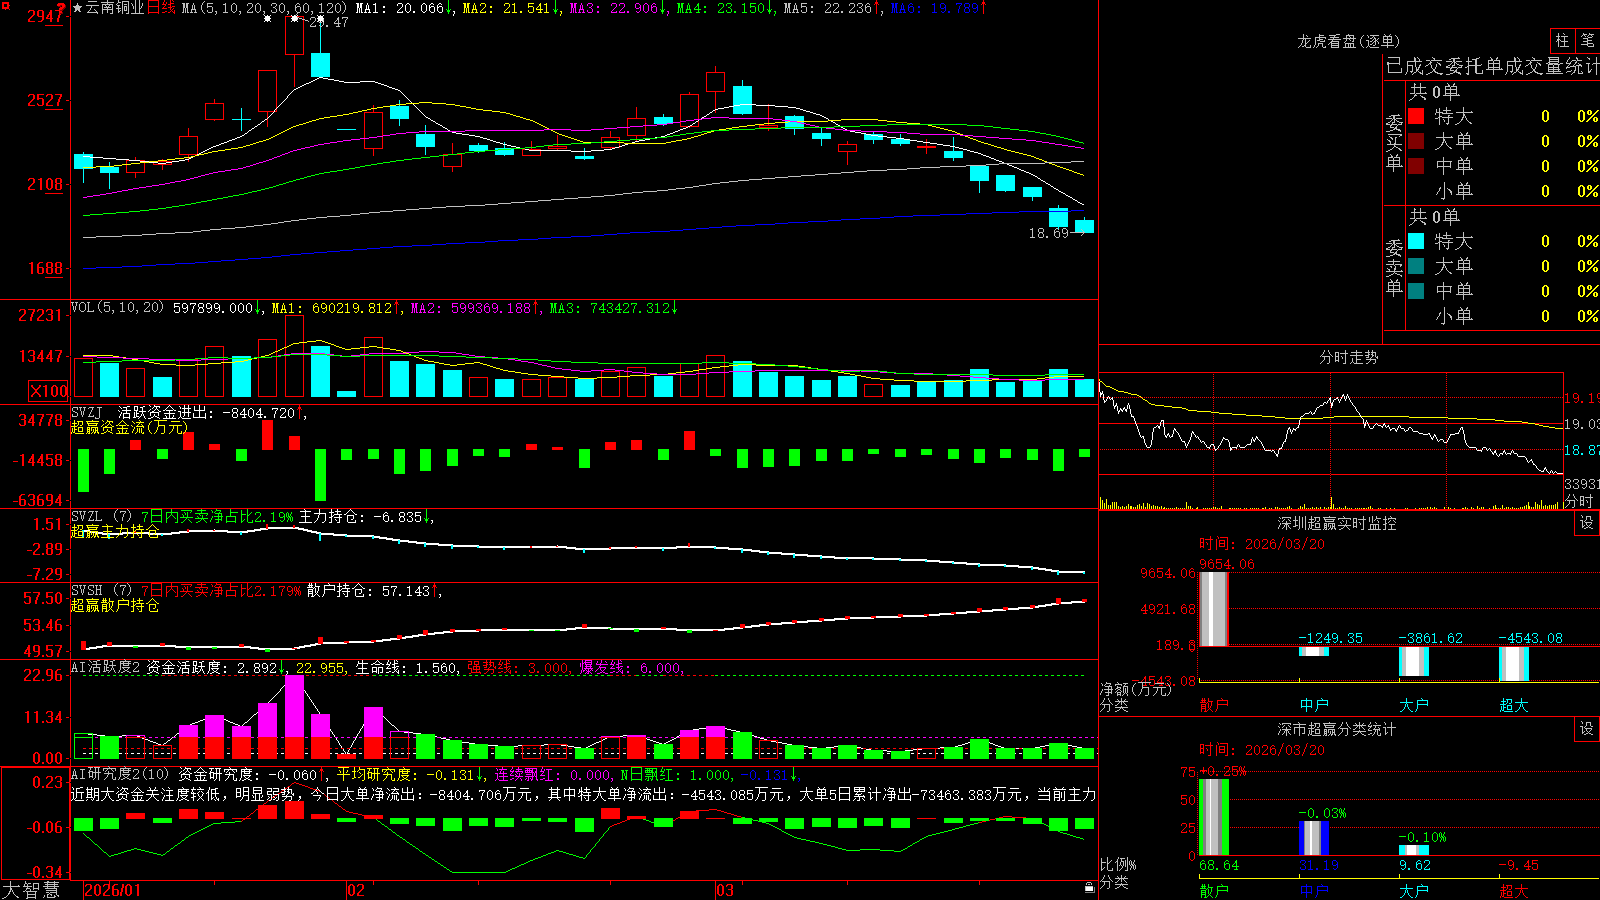Click the 超大 bar showing -4543.08
Image resolution: width=1600 pixels, height=900 pixels.
(1514, 664)
